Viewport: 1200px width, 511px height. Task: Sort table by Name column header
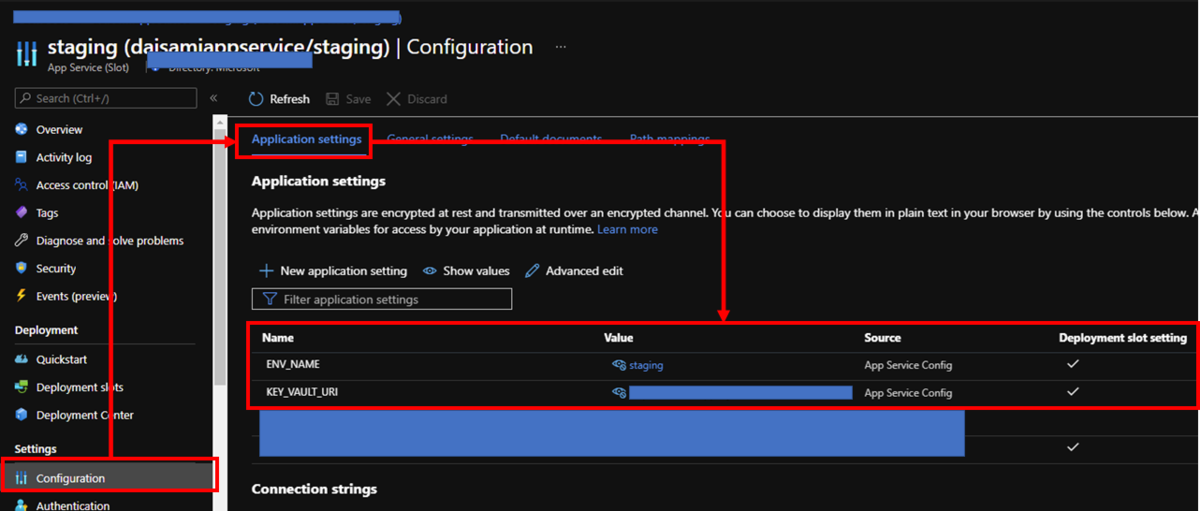pos(280,338)
